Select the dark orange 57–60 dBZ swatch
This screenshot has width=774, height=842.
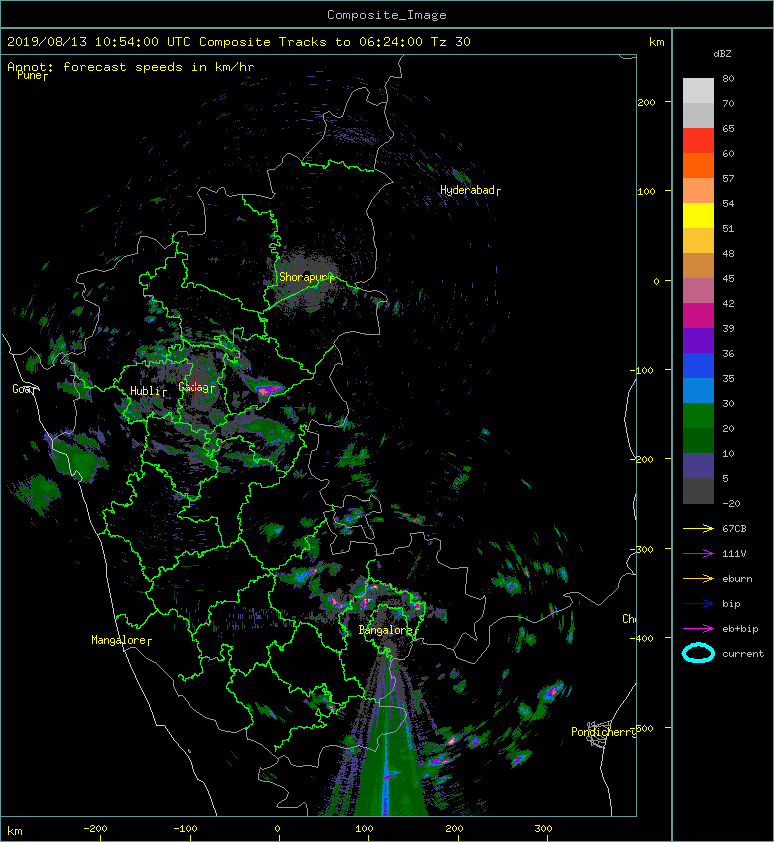click(698, 165)
